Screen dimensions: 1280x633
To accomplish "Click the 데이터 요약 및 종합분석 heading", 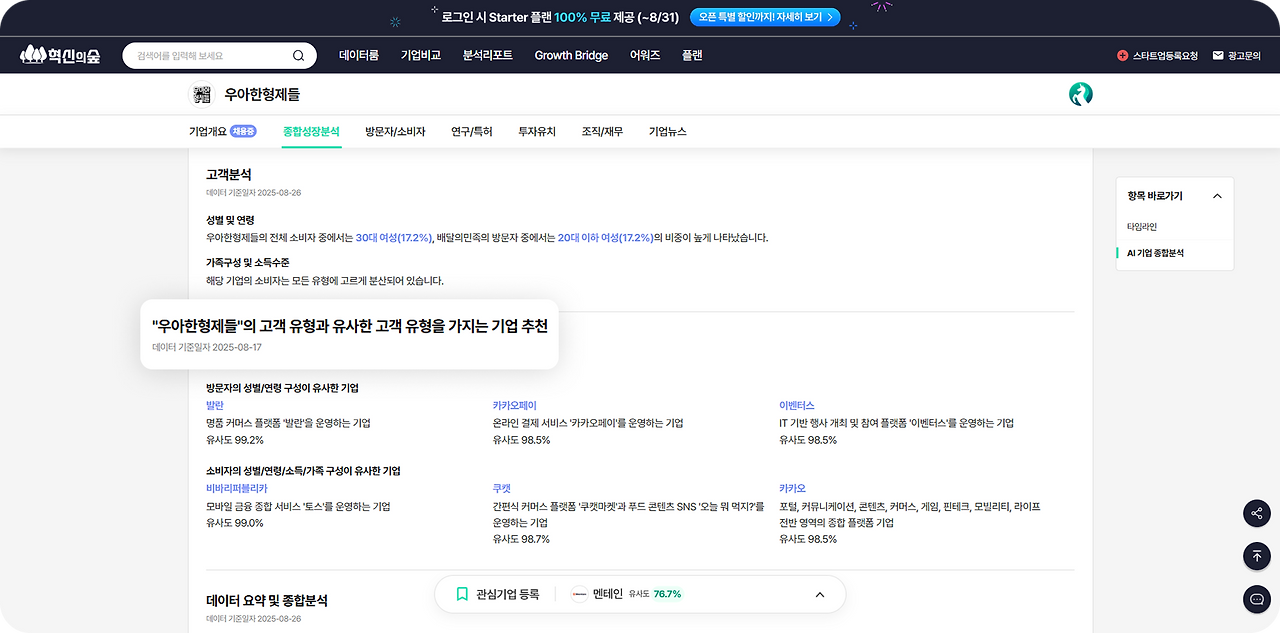I will point(267,601).
